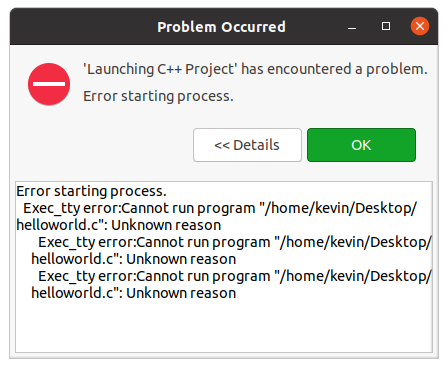Select the second Exec_tty error line
The height and width of the screenshot is (368, 448).
pos(235,242)
